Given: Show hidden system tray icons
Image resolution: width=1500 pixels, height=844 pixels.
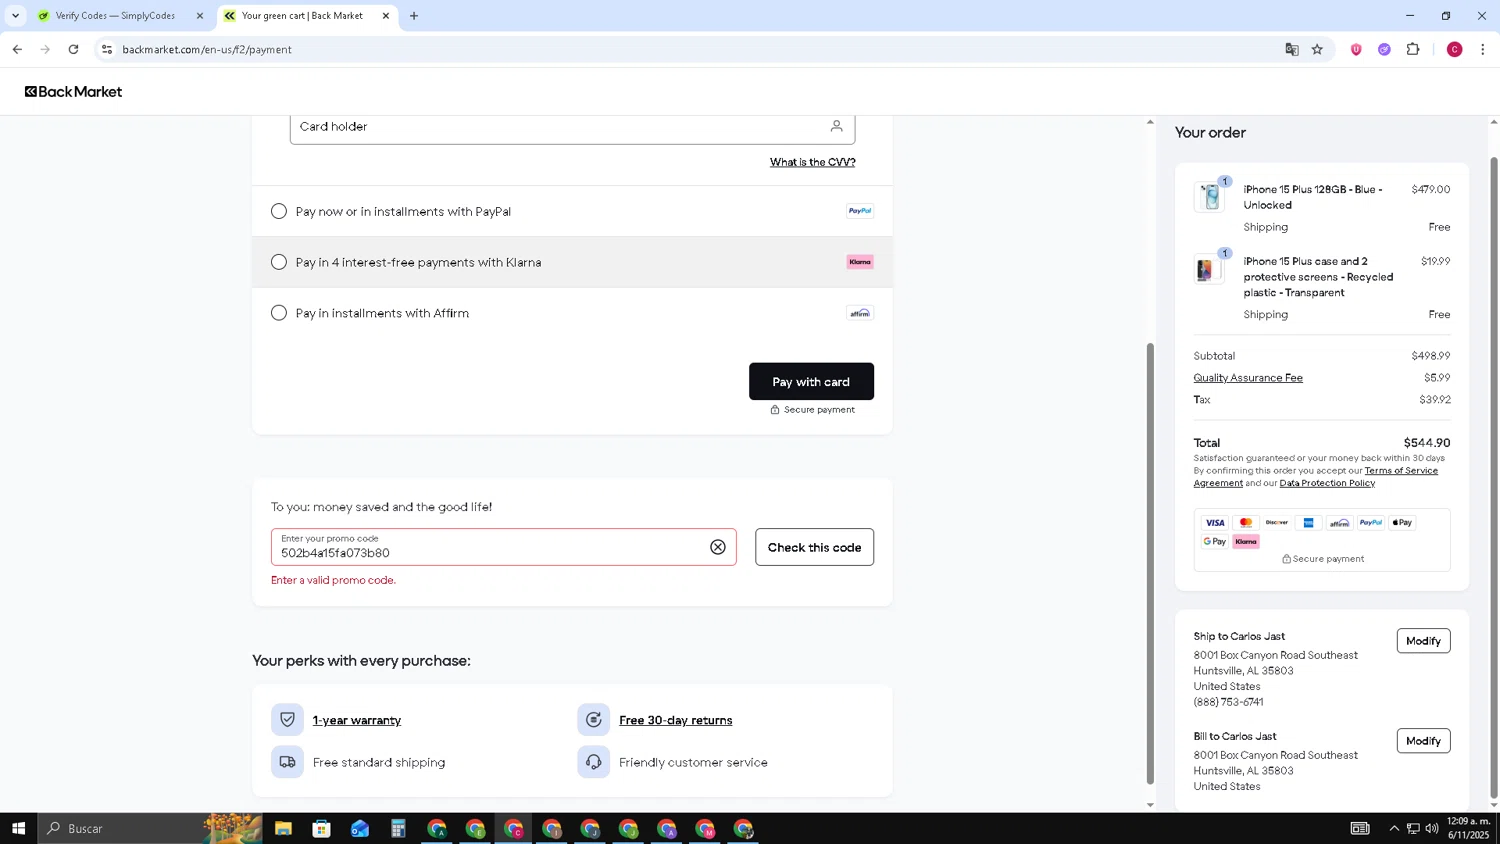Looking at the screenshot, I should 1394,828.
